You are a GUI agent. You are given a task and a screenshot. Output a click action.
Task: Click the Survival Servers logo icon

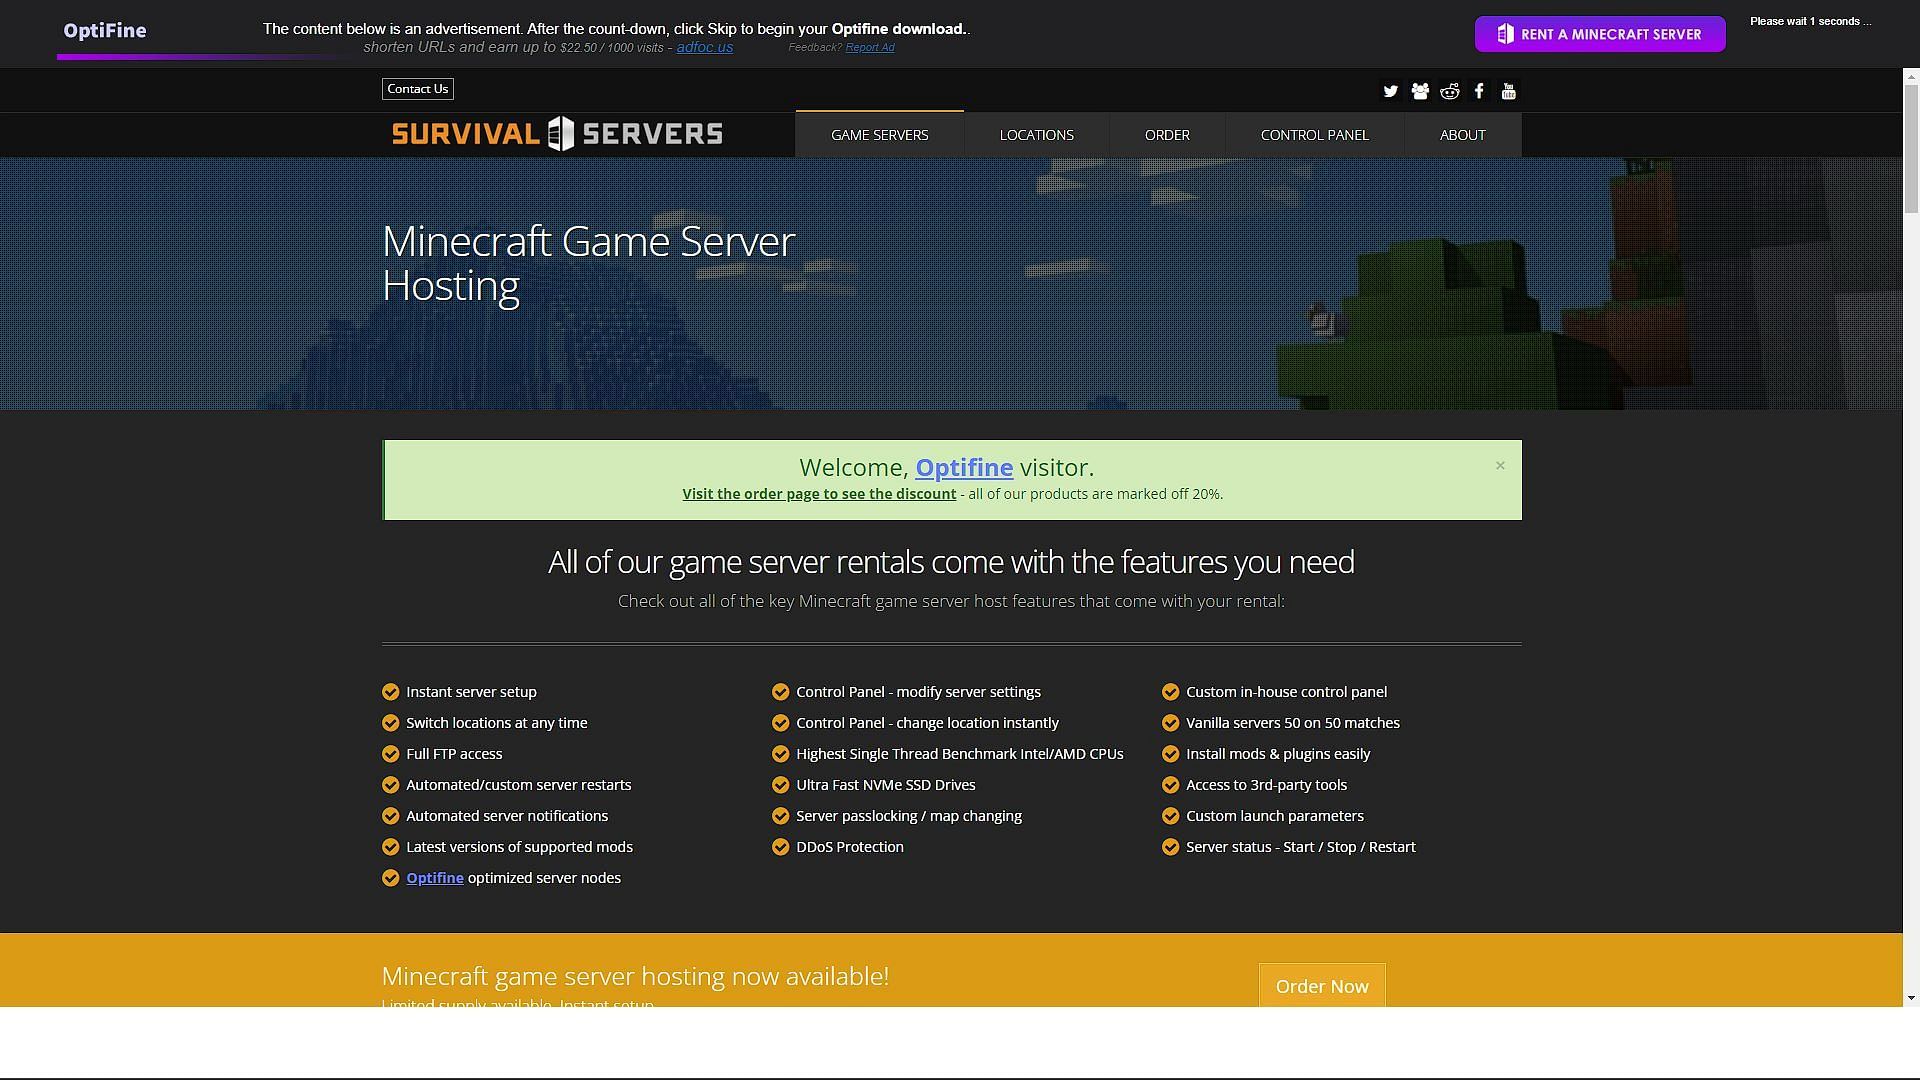[564, 132]
